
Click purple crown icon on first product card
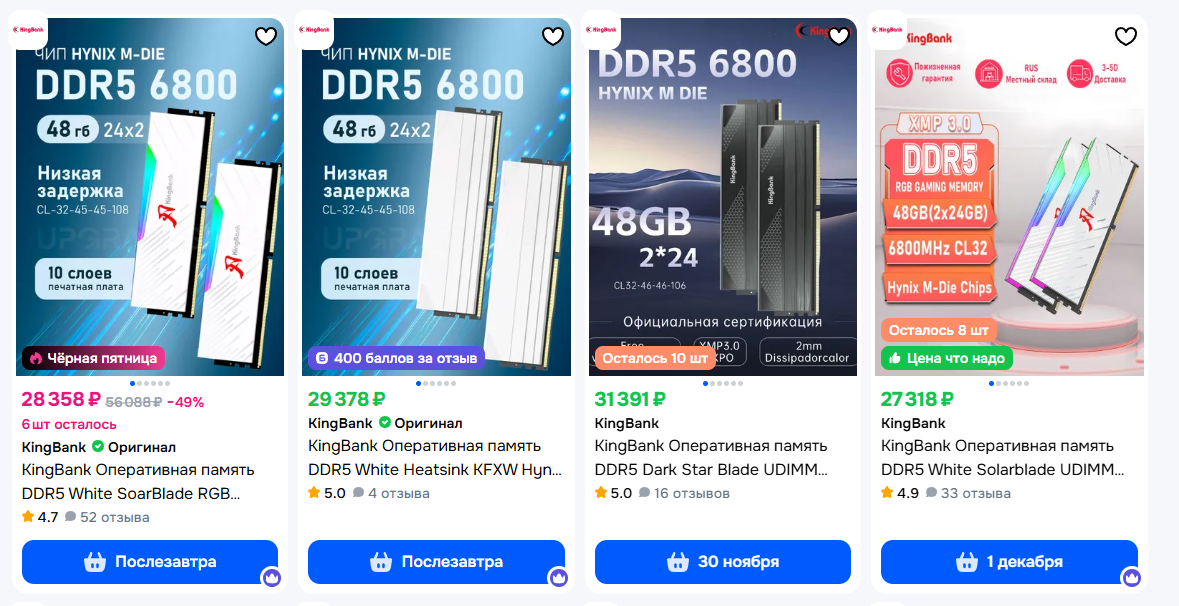(271, 577)
